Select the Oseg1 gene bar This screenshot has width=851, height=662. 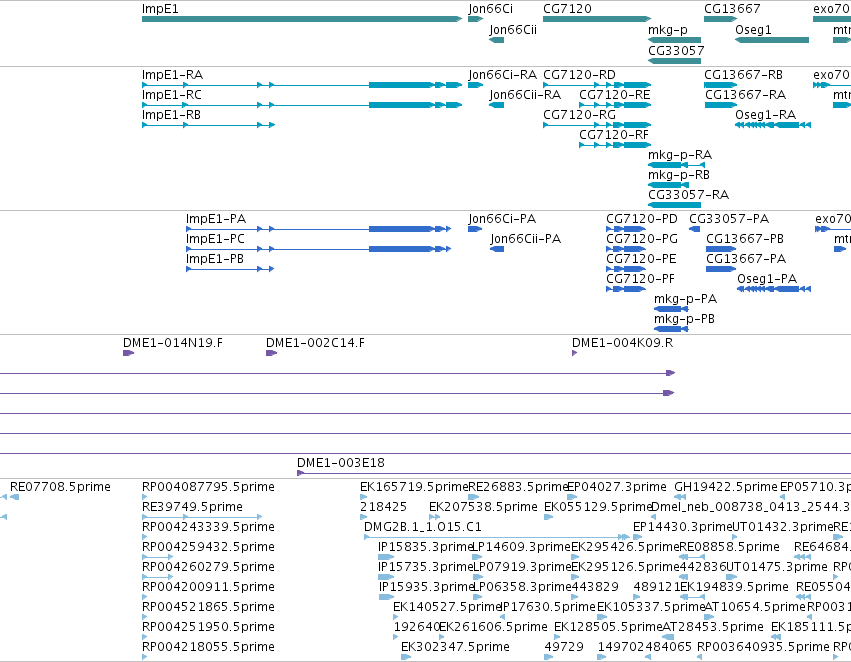click(772, 40)
